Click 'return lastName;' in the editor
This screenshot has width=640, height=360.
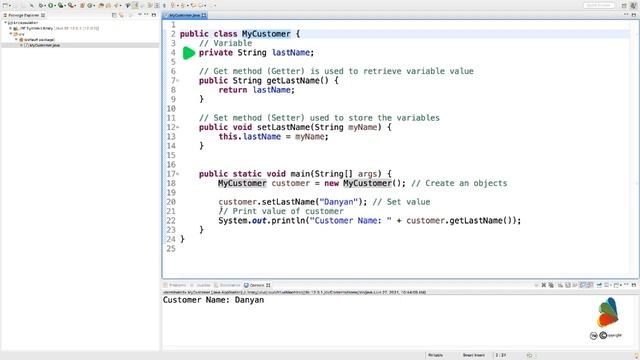(256, 90)
